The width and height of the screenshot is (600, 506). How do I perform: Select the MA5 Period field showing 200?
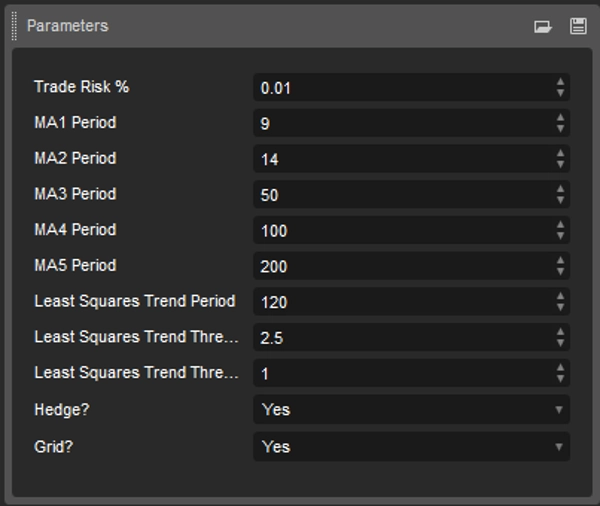[x=400, y=266]
